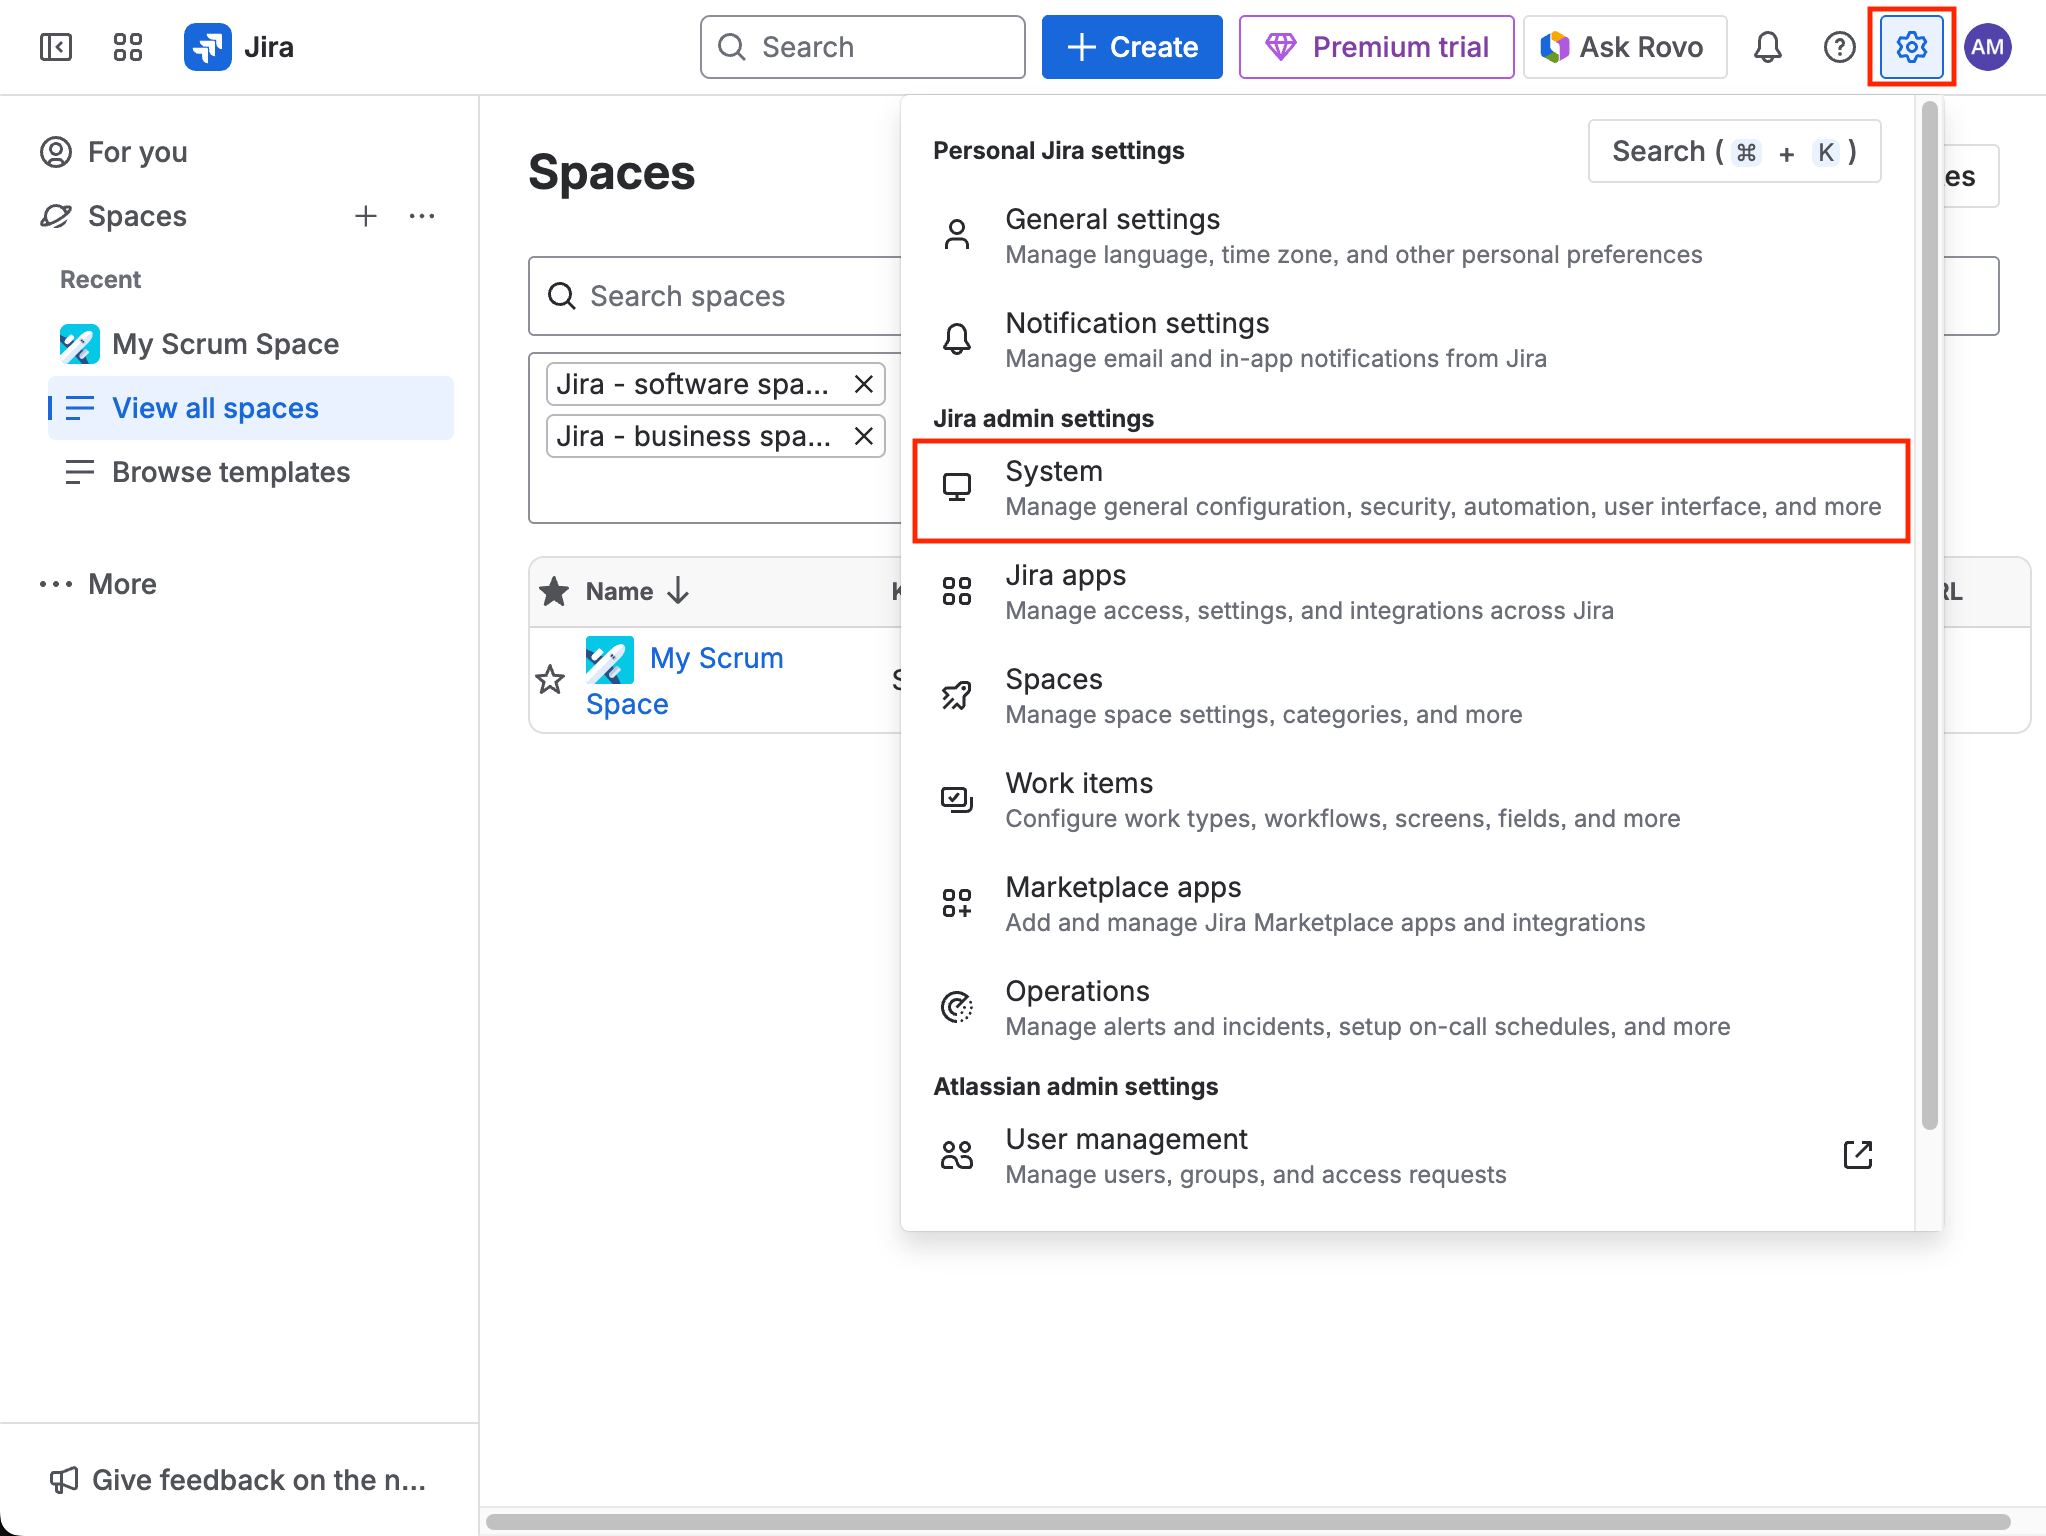The width and height of the screenshot is (2046, 1536).
Task: Open the notifications bell
Action: [x=1768, y=46]
